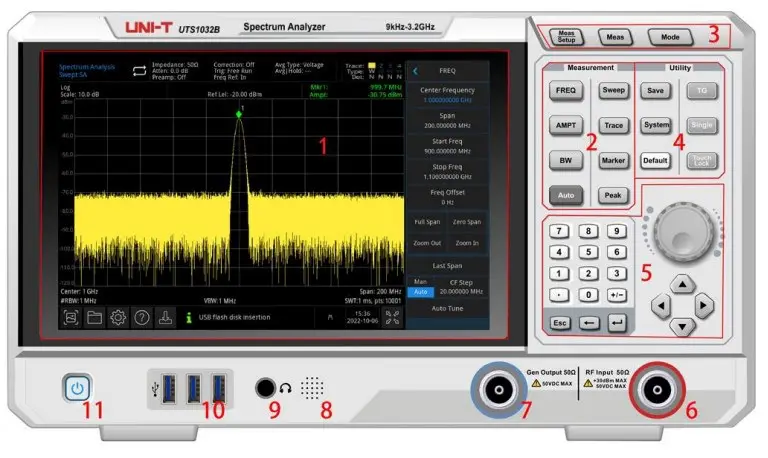The height and width of the screenshot is (458, 768).
Task: Push the Marker hard key
Action: [613, 161]
